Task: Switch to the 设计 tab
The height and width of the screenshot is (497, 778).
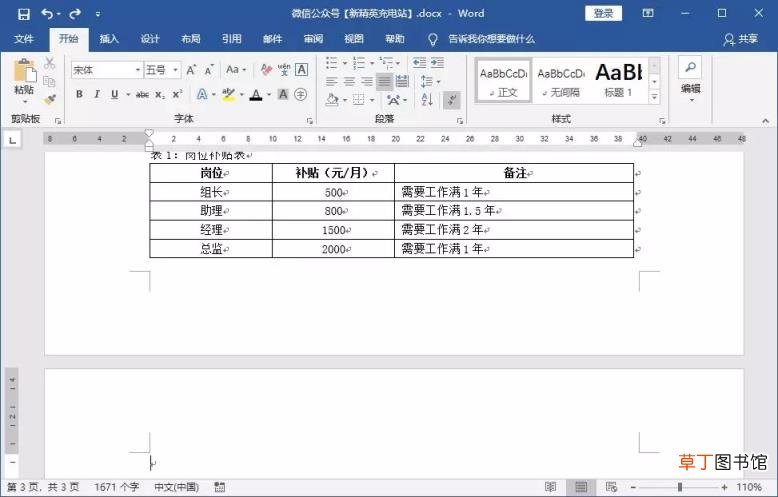Action: pos(150,39)
